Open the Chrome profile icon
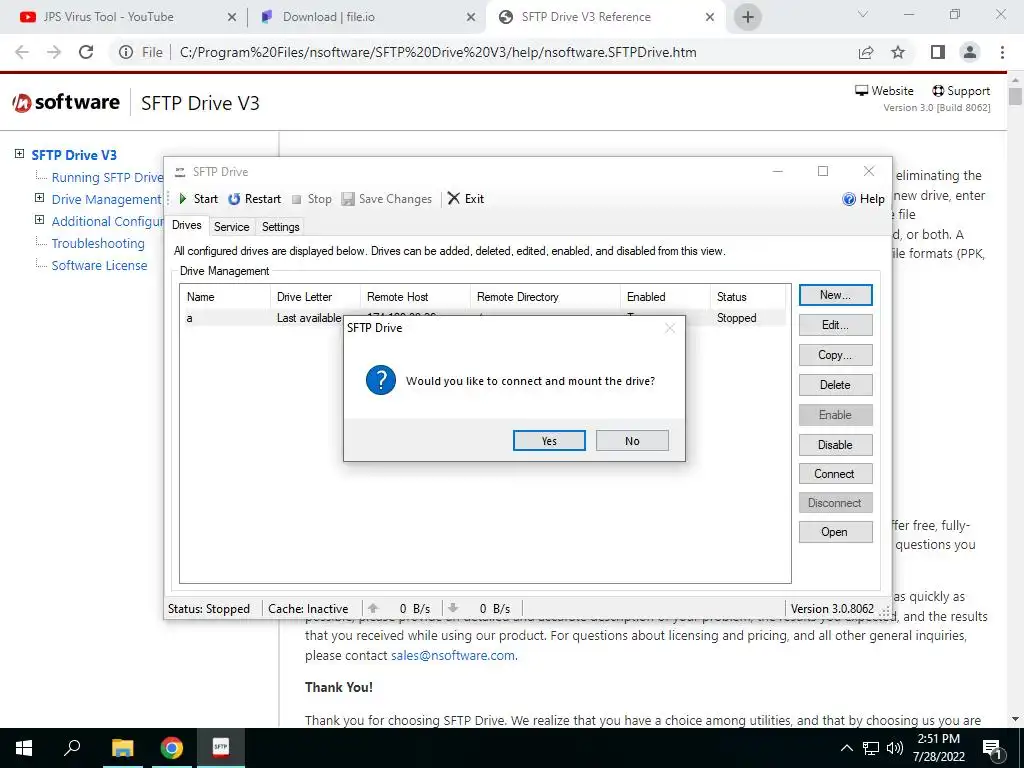Viewport: 1024px width, 768px height. pos(970,52)
